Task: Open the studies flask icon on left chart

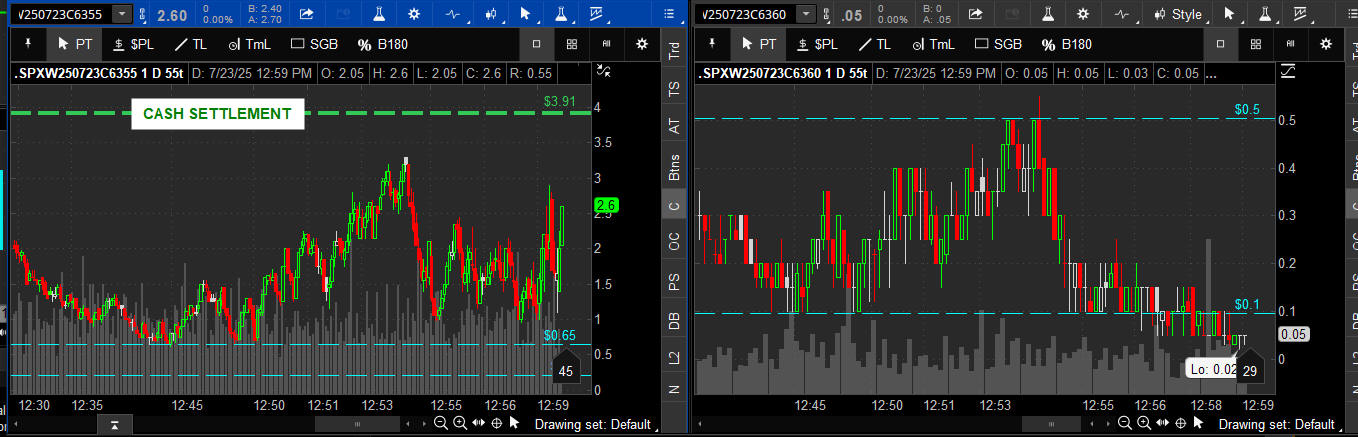Action: [378, 14]
